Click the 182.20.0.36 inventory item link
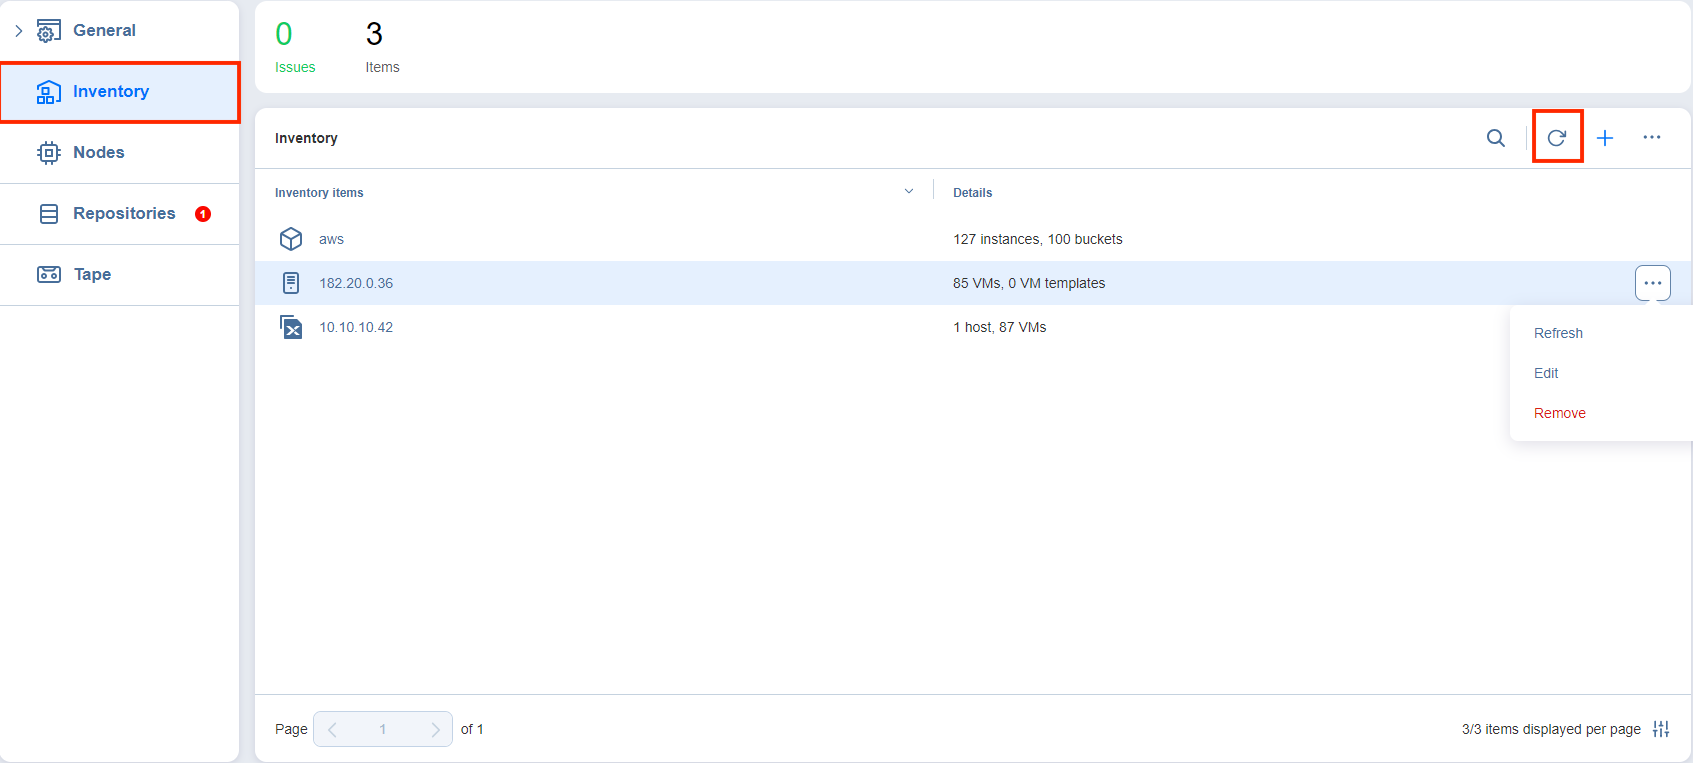The height and width of the screenshot is (763, 1693). coord(356,283)
